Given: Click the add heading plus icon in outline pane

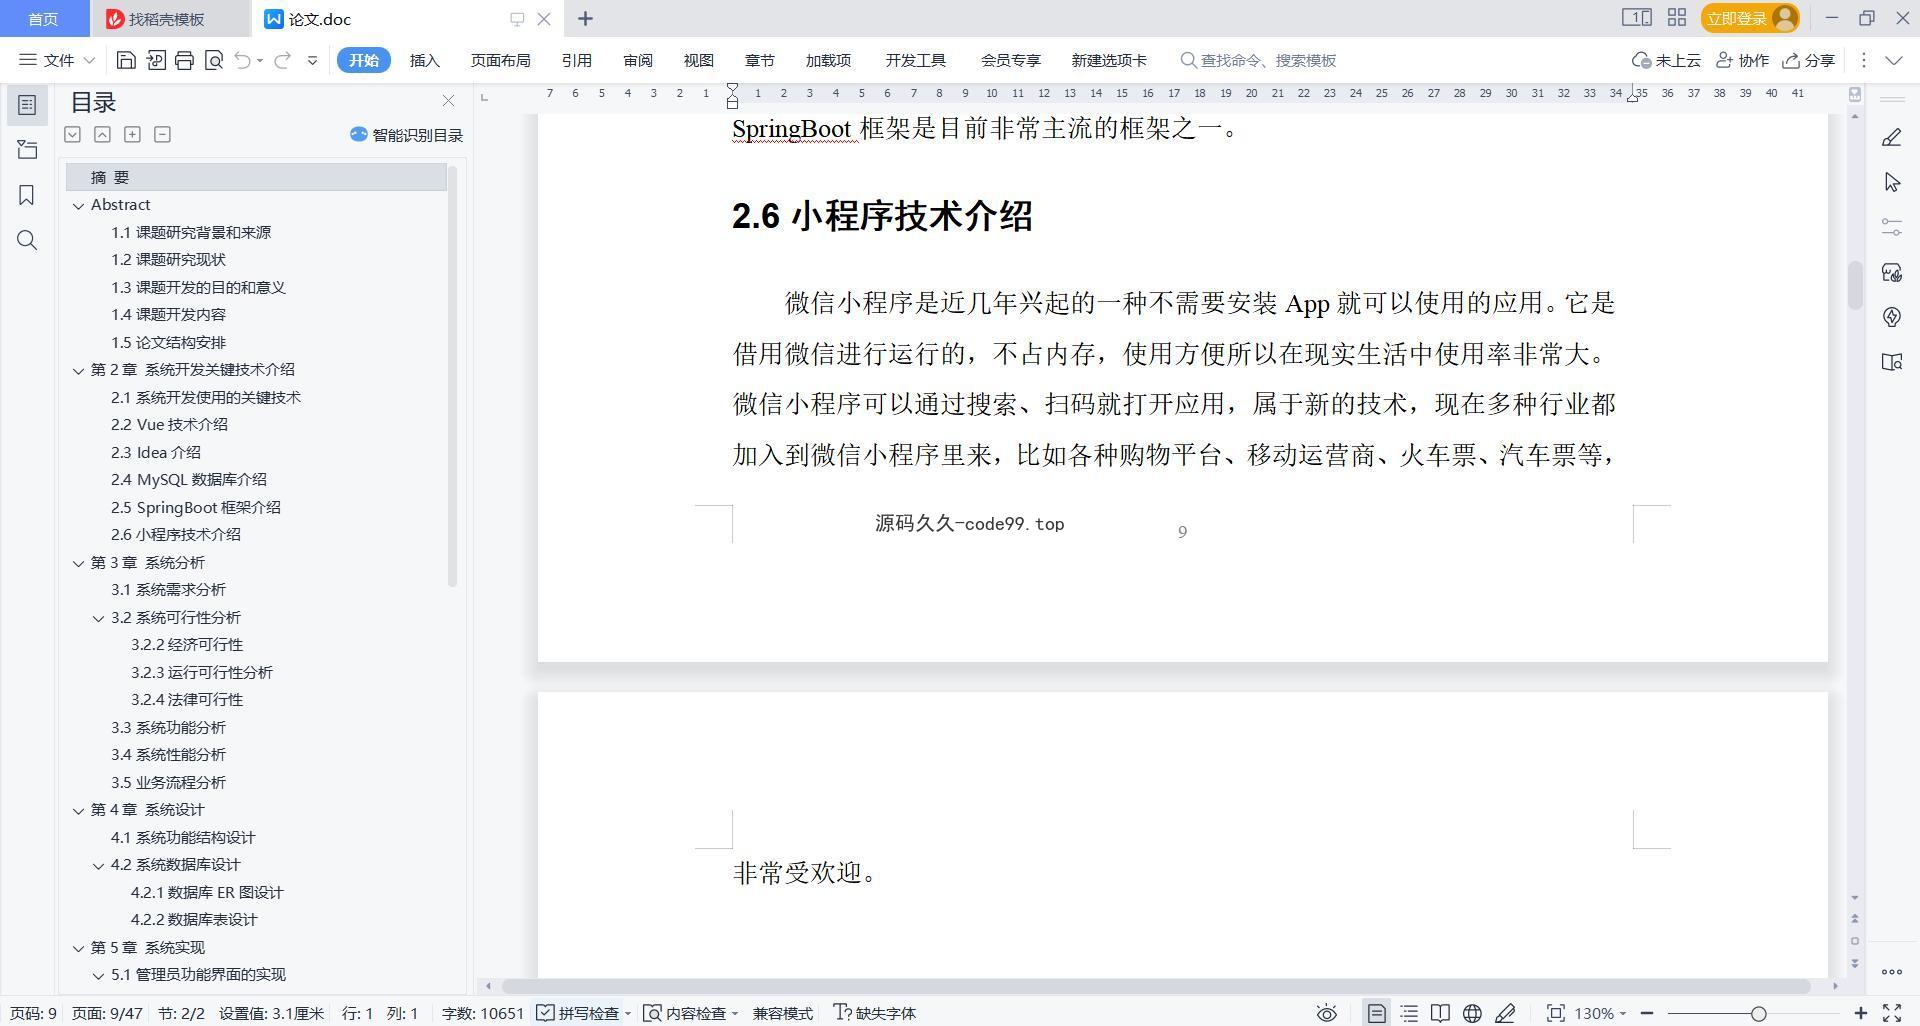Looking at the screenshot, I should 132,134.
